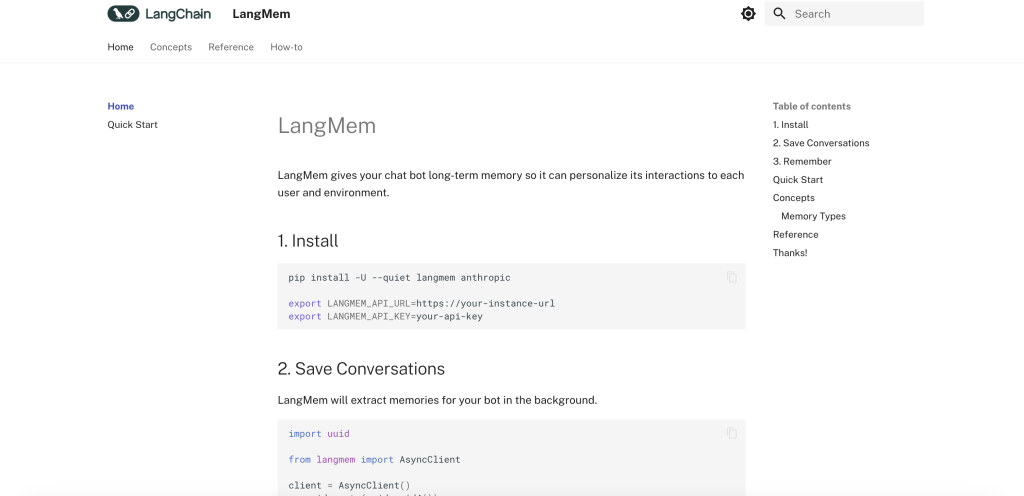Click the search magnifier icon
The width and height of the screenshot is (1024, 496).
tap(780, 14)
